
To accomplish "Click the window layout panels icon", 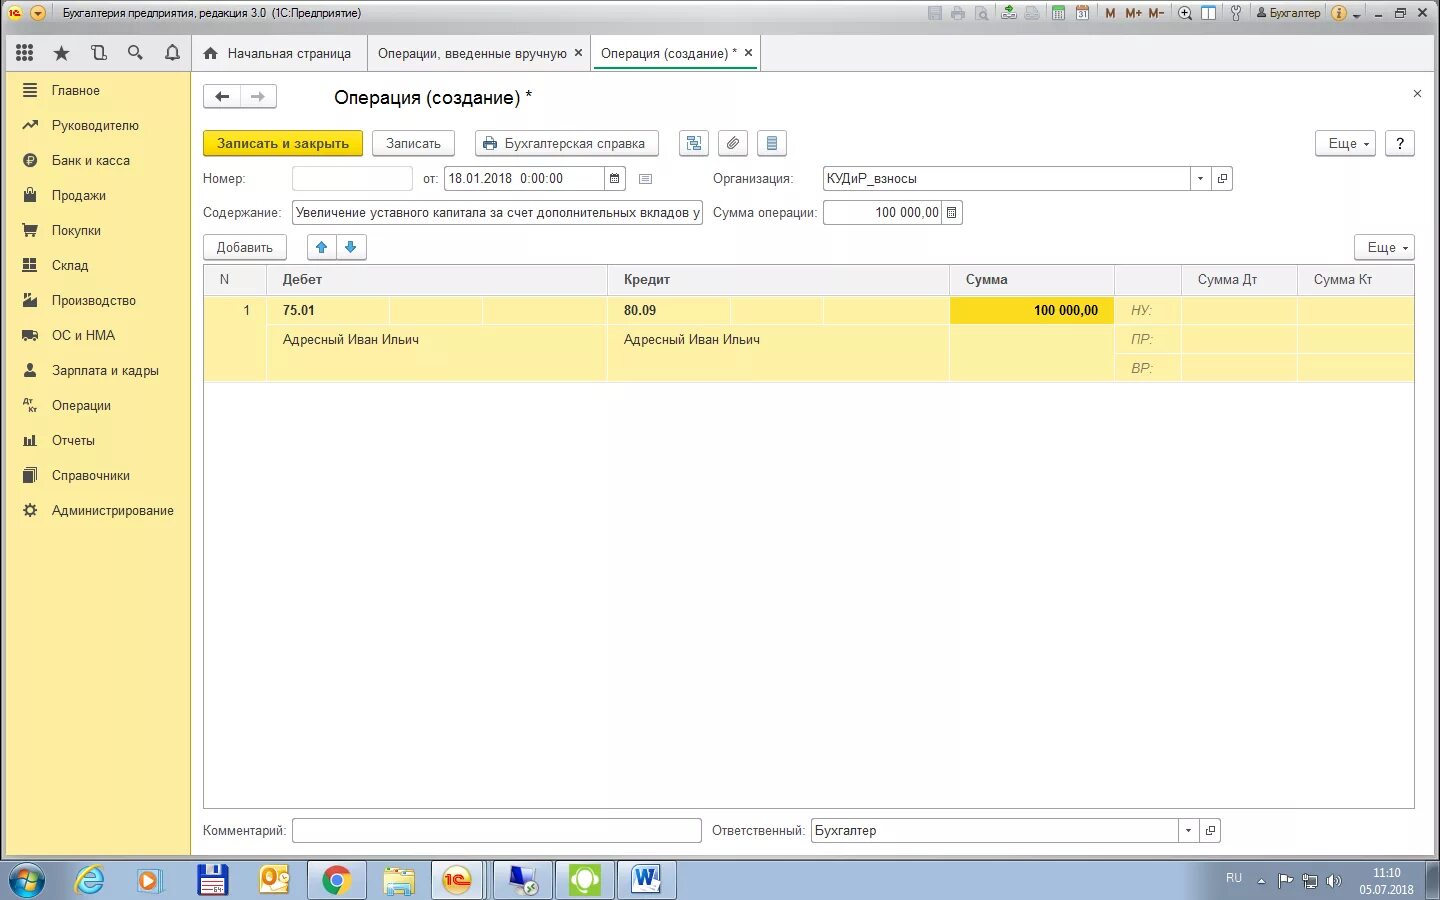I will [x=1208, y=13].
